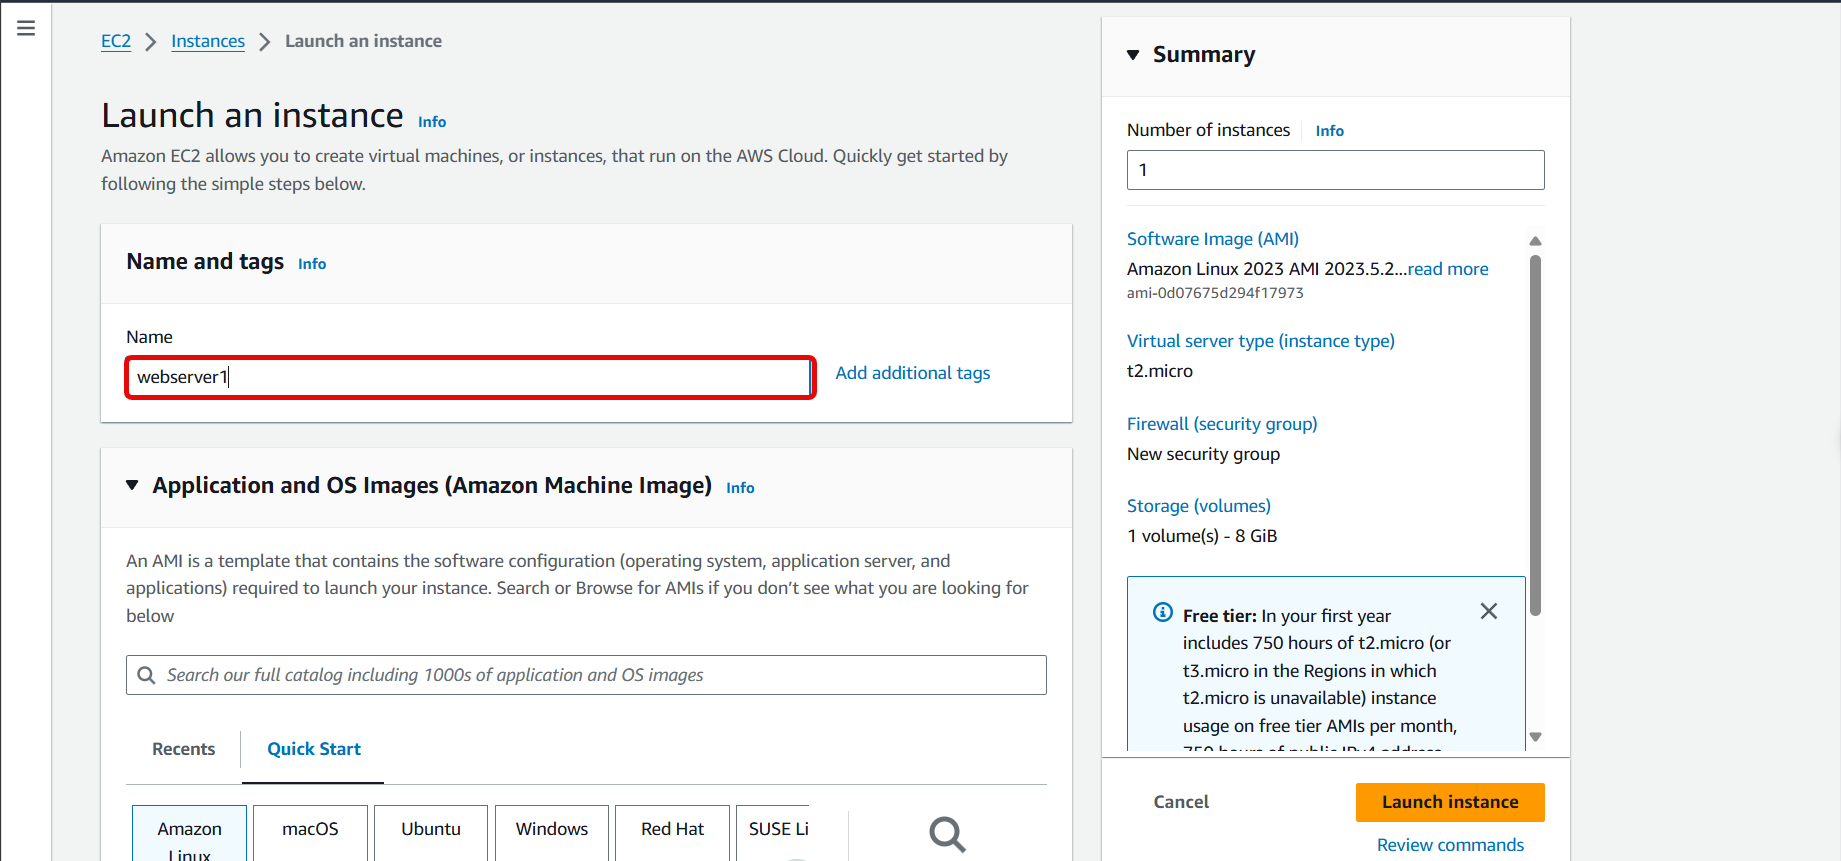This screenshot has height=861, width=1841.
Task: Click the Free tier info circle icon
Action: (x=1162, y=613)
